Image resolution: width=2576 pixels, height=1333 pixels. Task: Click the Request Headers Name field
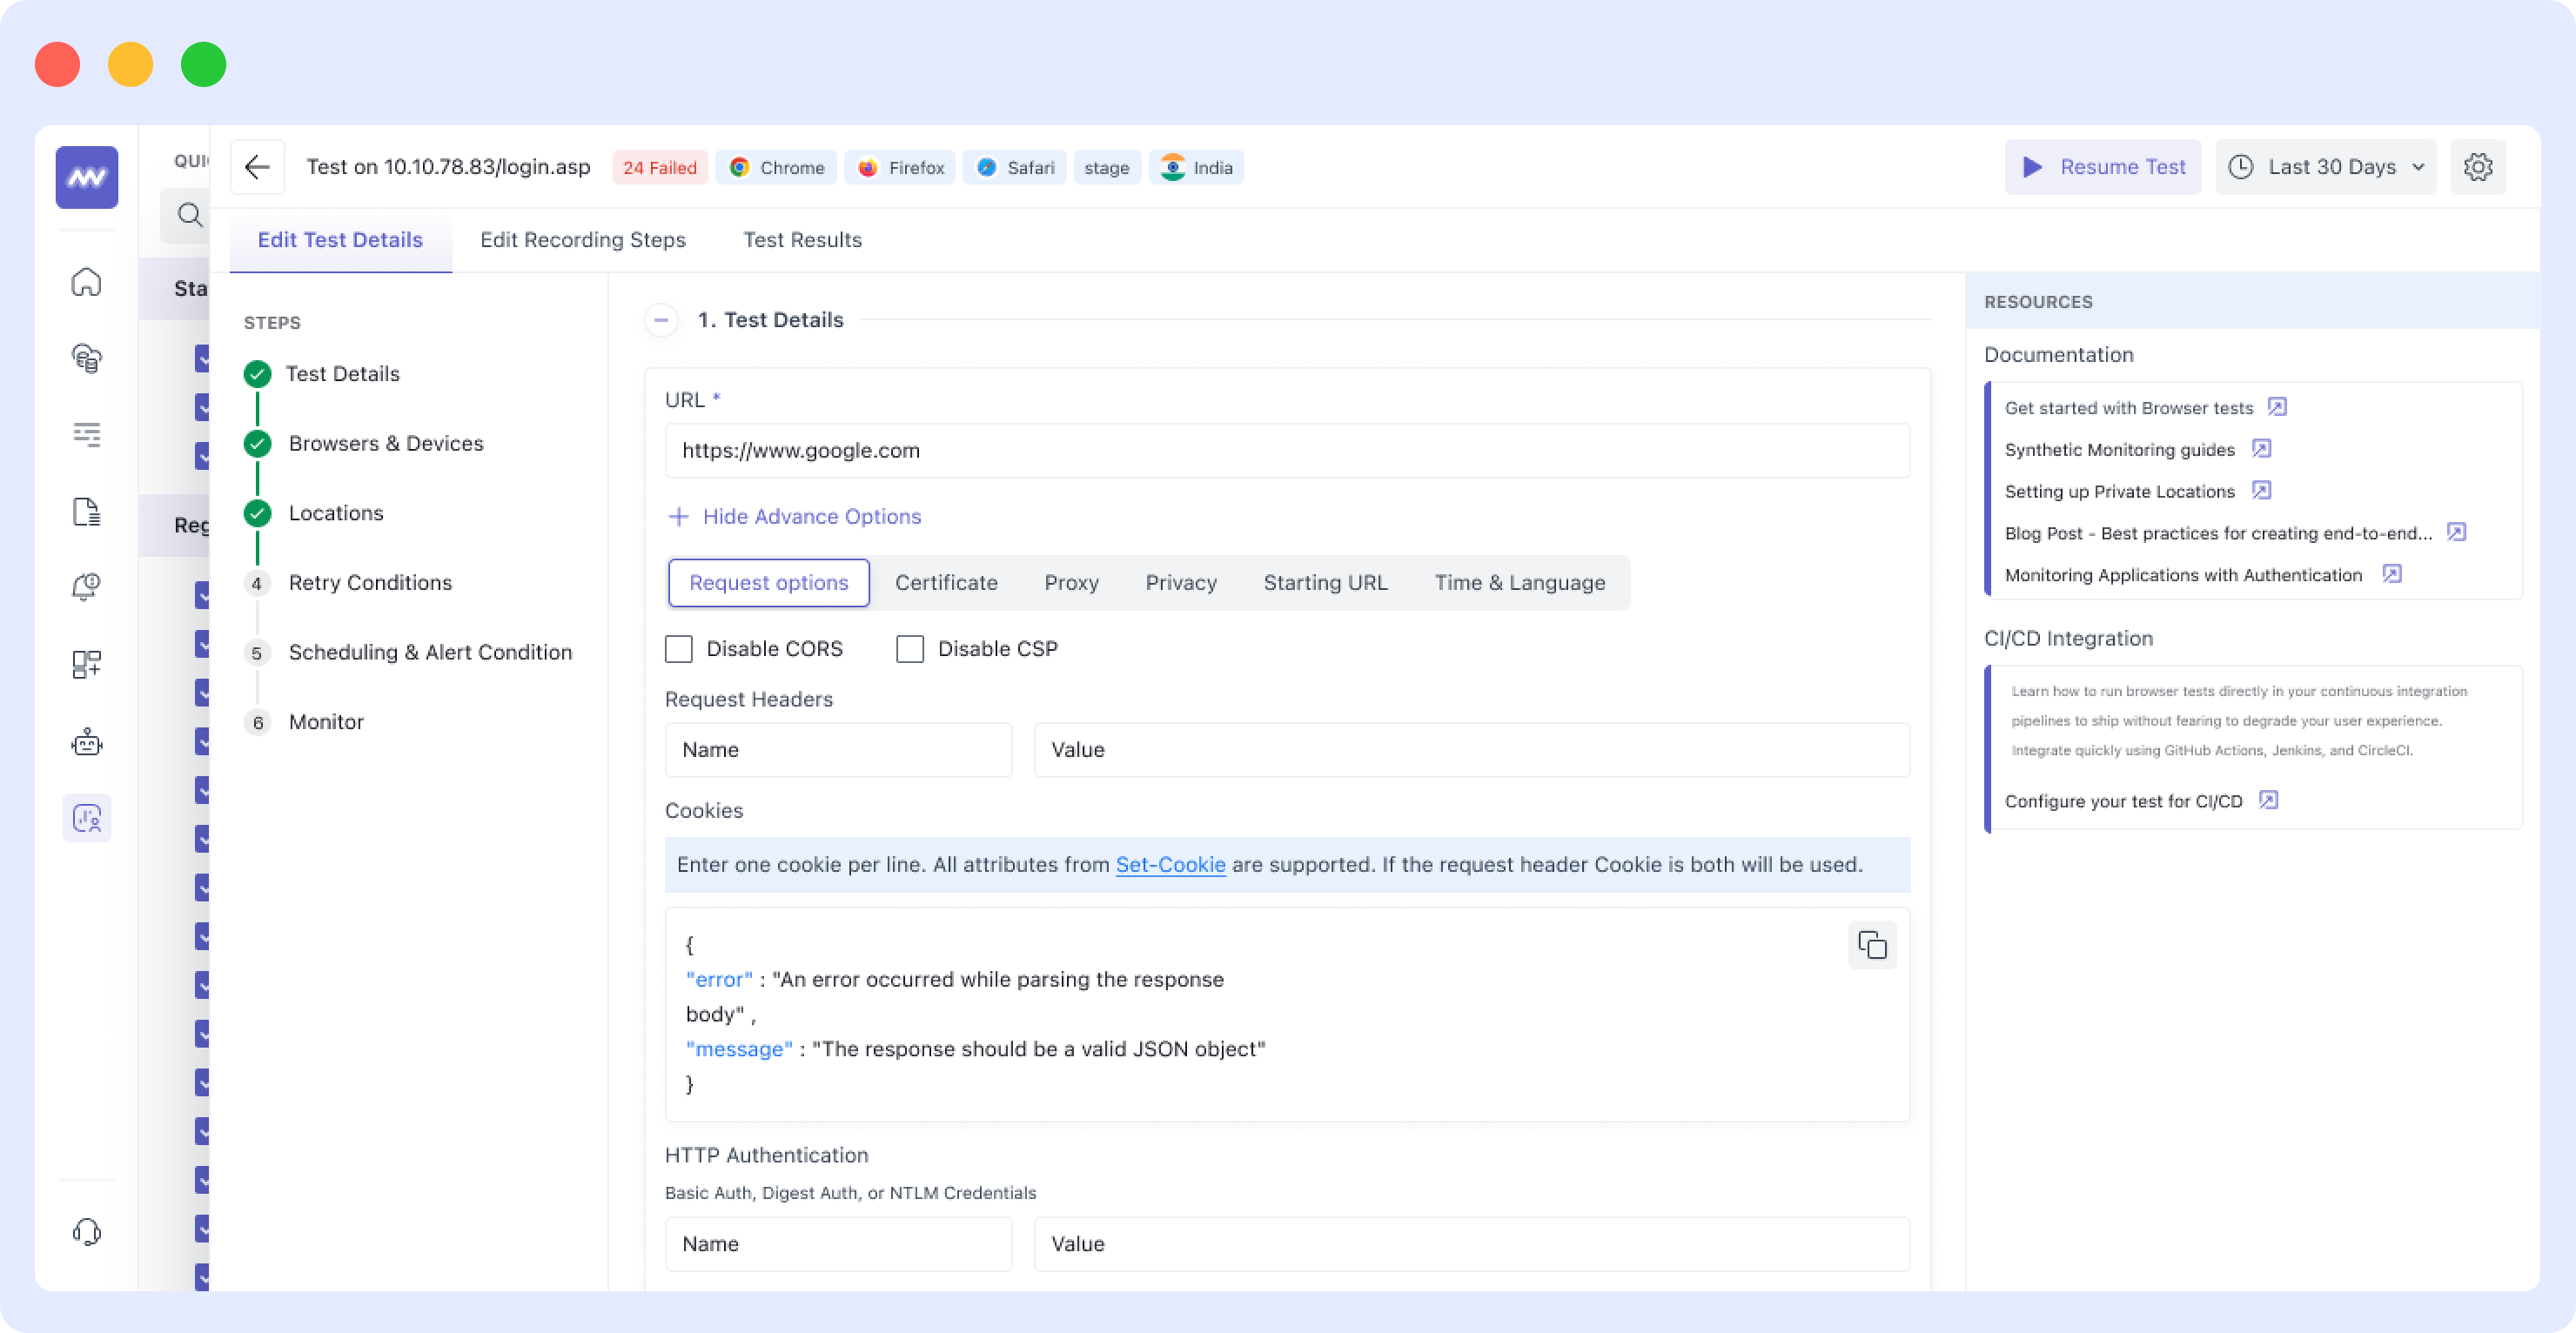tap(838, 750)
